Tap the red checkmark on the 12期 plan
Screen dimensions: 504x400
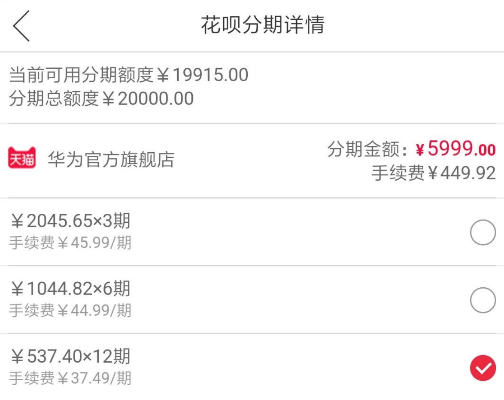coord(483,368)
